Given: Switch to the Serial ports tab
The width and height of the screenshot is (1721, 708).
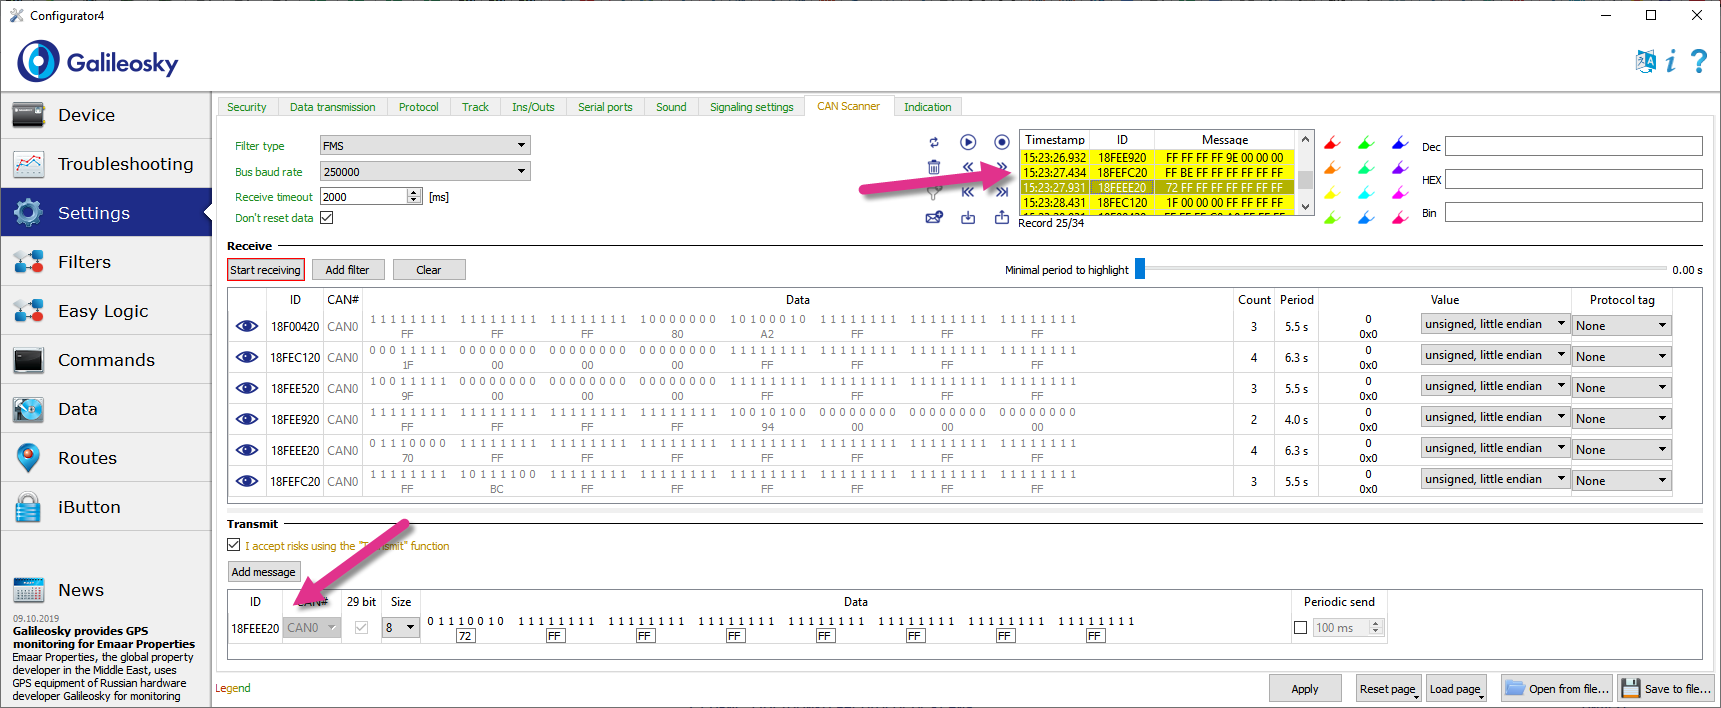Looking at the screenshot, I should tap(605, 107).
